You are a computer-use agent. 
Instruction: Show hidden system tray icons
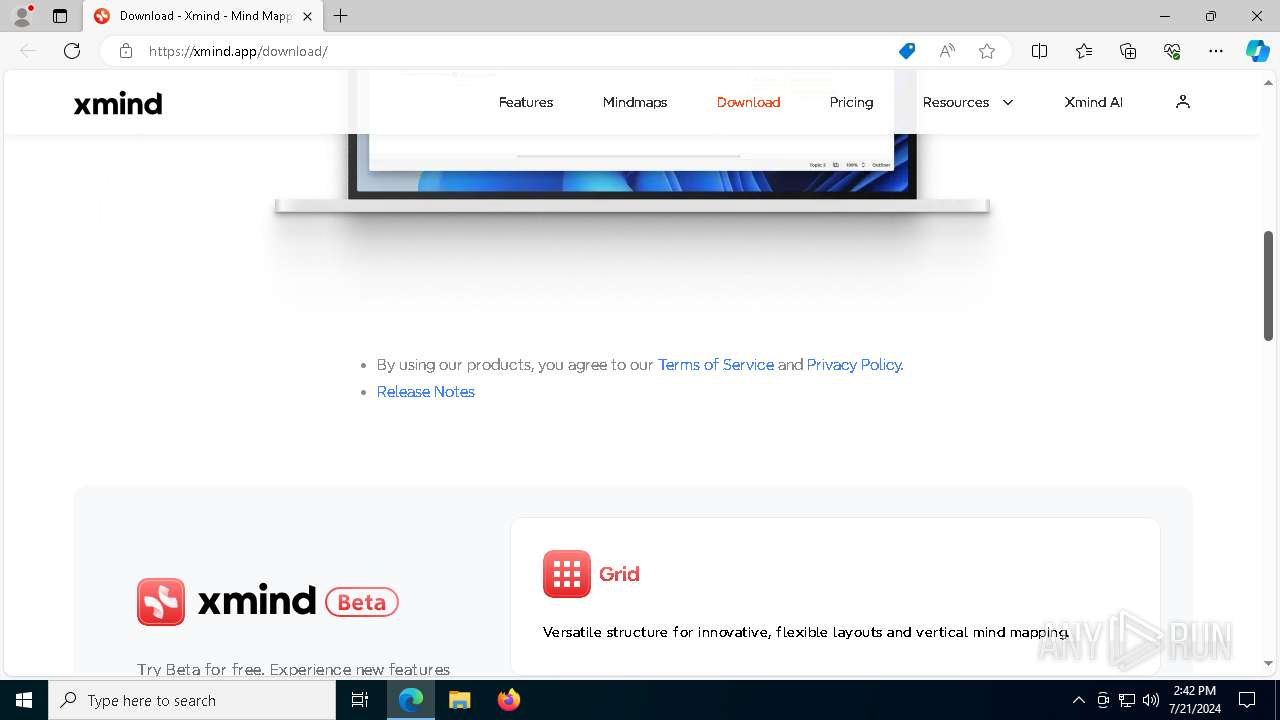pos(1078,700)
